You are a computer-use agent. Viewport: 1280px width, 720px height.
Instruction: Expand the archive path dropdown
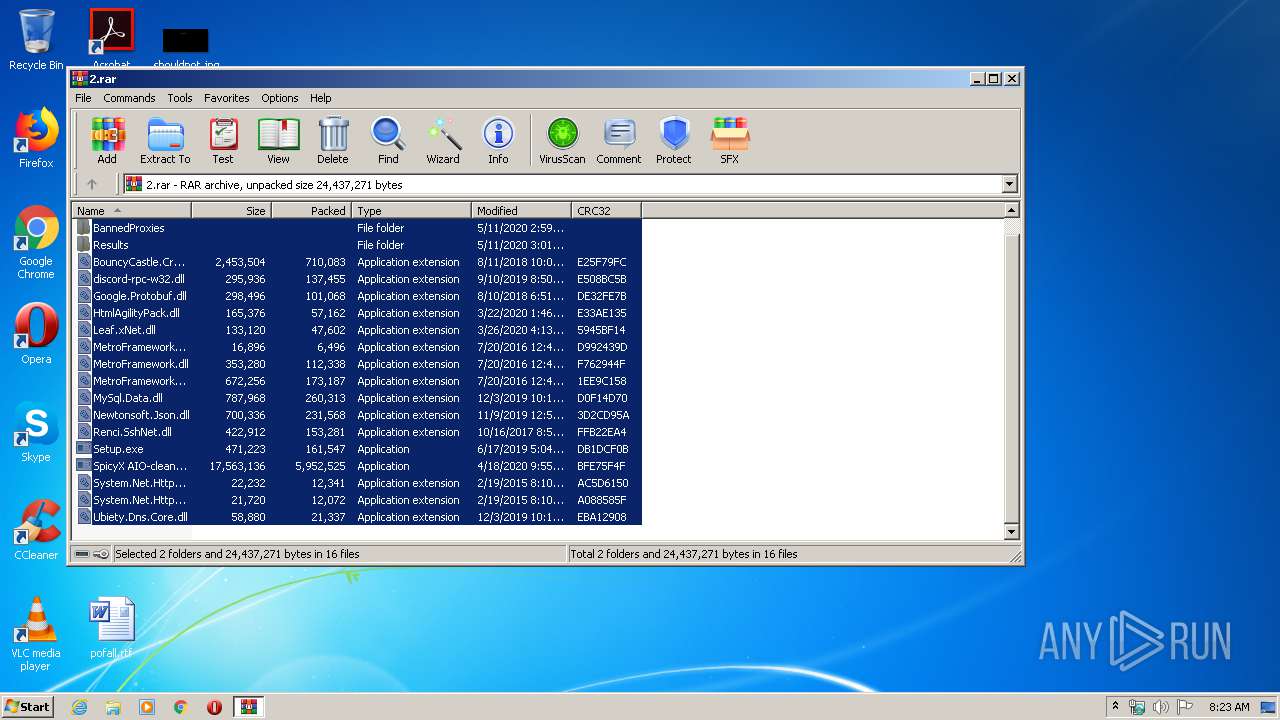[x=1009, y=184]
